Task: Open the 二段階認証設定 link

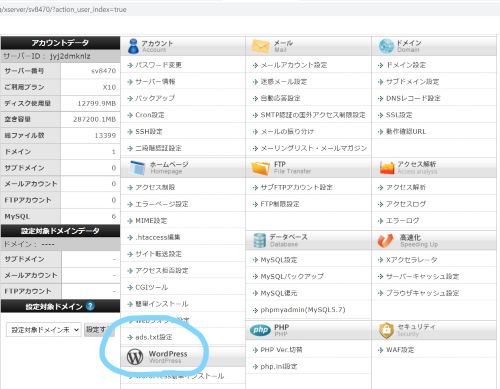Action: click(x=158, y=148)
